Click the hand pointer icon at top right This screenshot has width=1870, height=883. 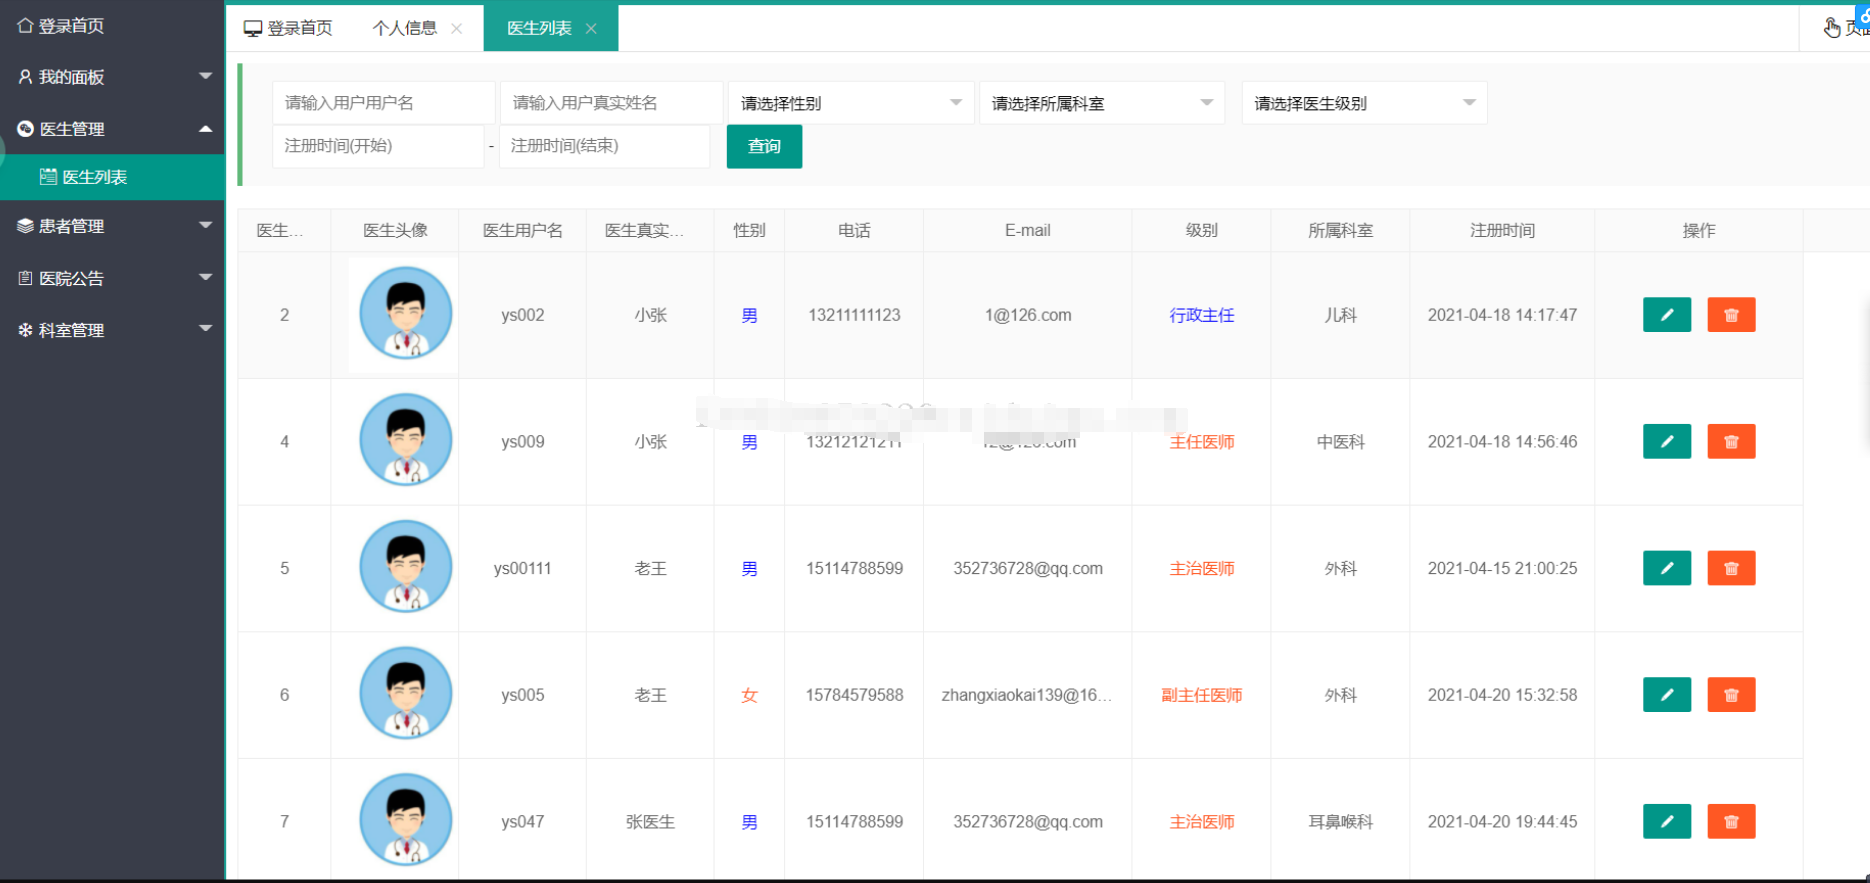tap(1832, 28)
